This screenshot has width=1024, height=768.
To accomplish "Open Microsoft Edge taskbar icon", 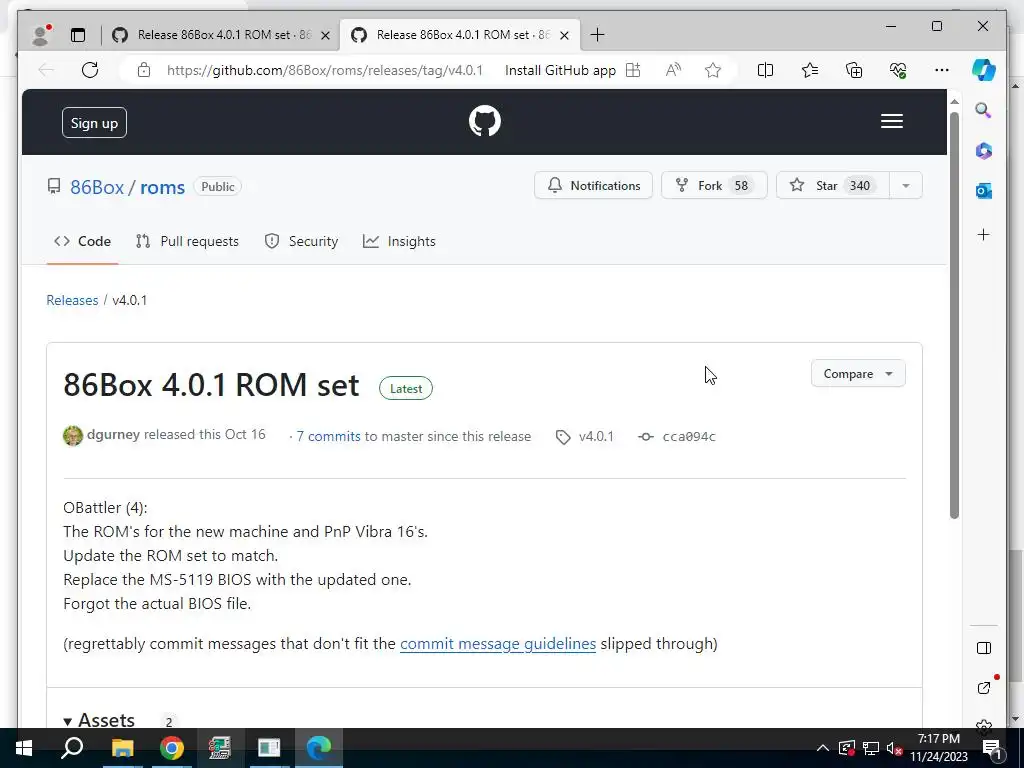I will [319, 748].
